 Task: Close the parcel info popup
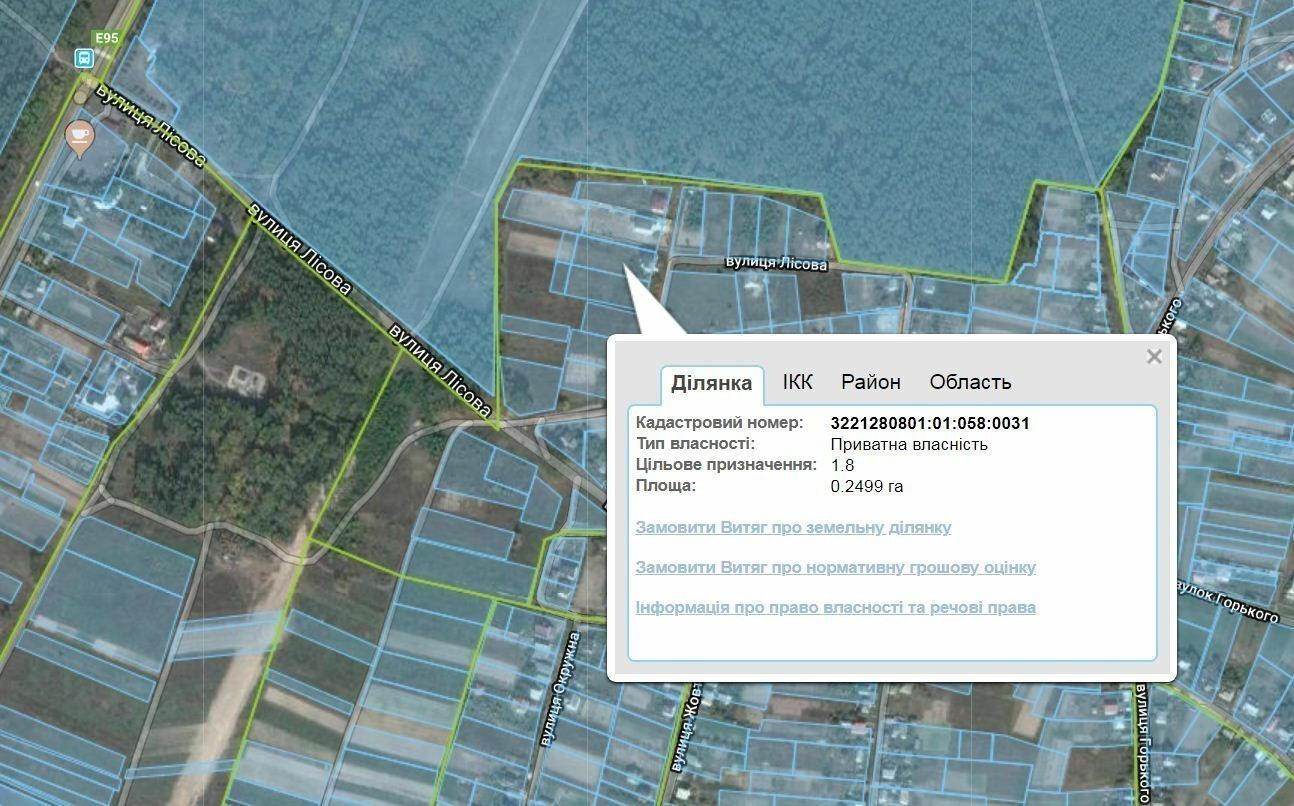tap(1154, 357)
